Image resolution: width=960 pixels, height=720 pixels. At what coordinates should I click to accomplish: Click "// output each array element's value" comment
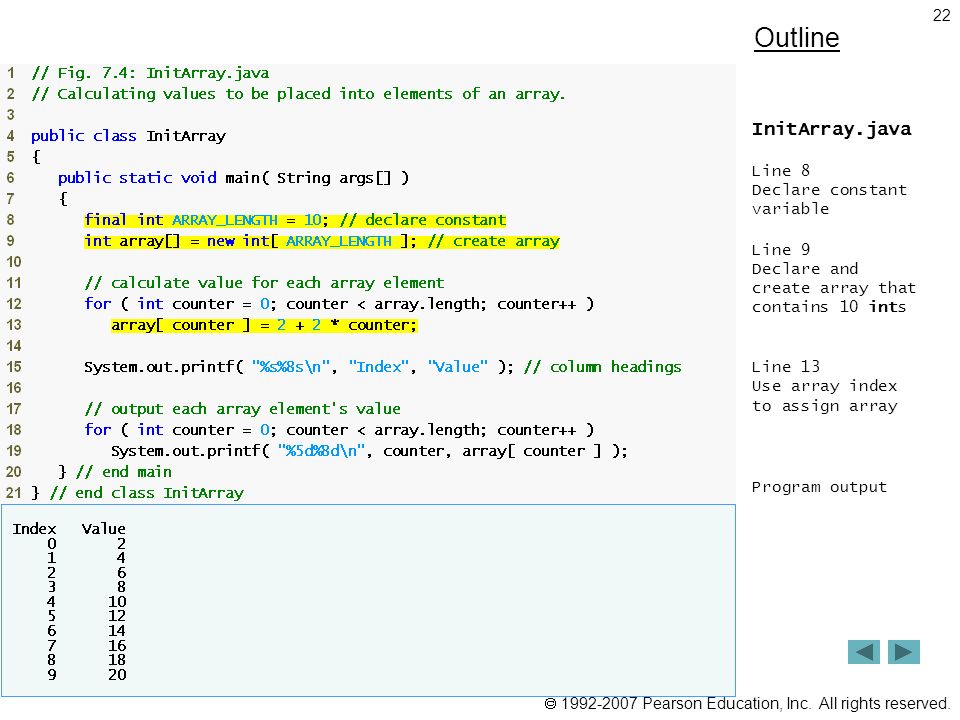(242, 409)
